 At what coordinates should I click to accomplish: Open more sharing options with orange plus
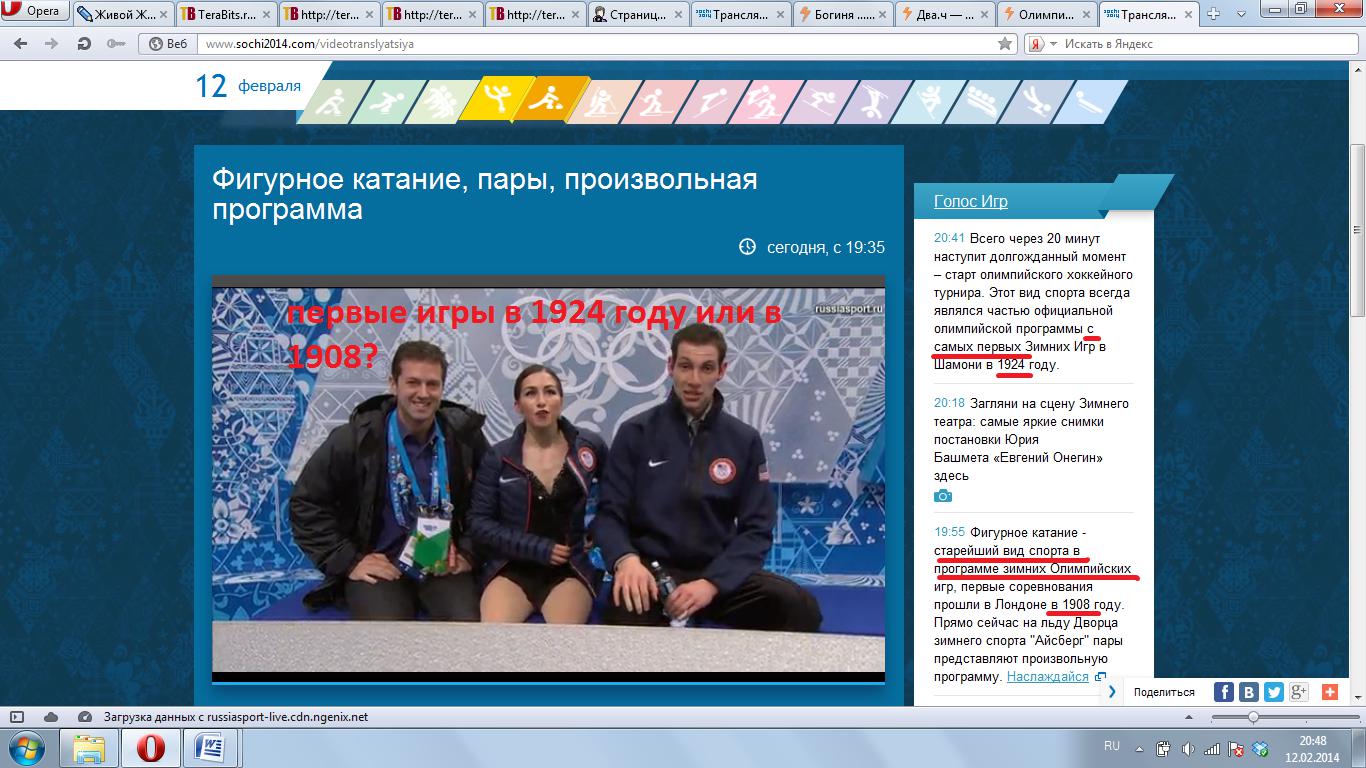point(1330,691)
